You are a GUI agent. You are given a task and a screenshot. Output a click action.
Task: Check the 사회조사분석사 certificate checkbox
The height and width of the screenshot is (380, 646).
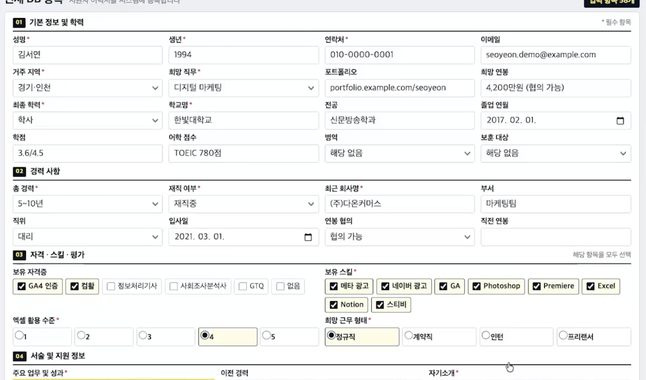click(173, 286)
